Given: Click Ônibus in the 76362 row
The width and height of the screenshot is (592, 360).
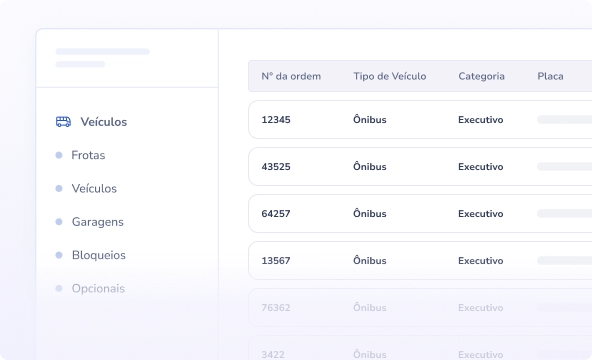Looking at the screenshot, I should (x=370, y=307).
